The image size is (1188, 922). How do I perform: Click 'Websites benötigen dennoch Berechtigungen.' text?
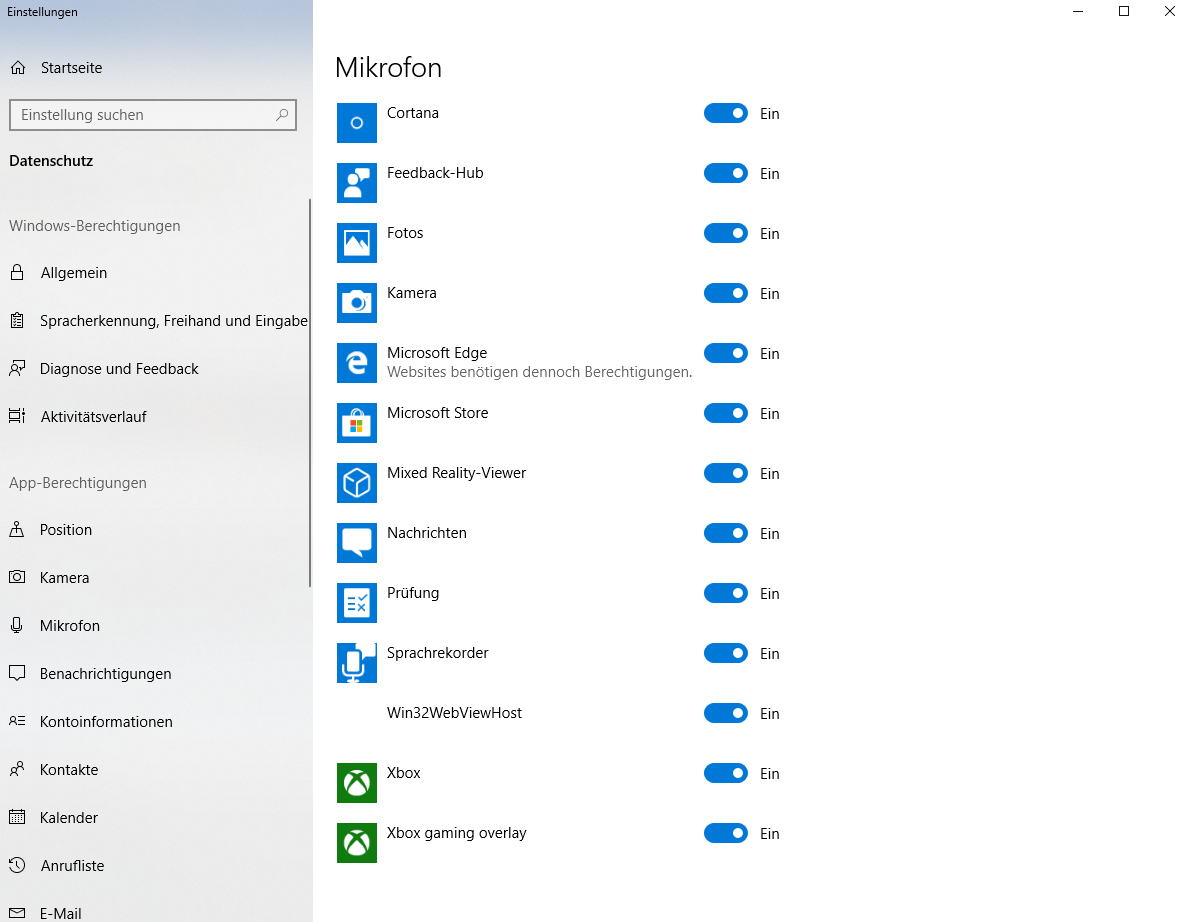(x=539, y=372)
